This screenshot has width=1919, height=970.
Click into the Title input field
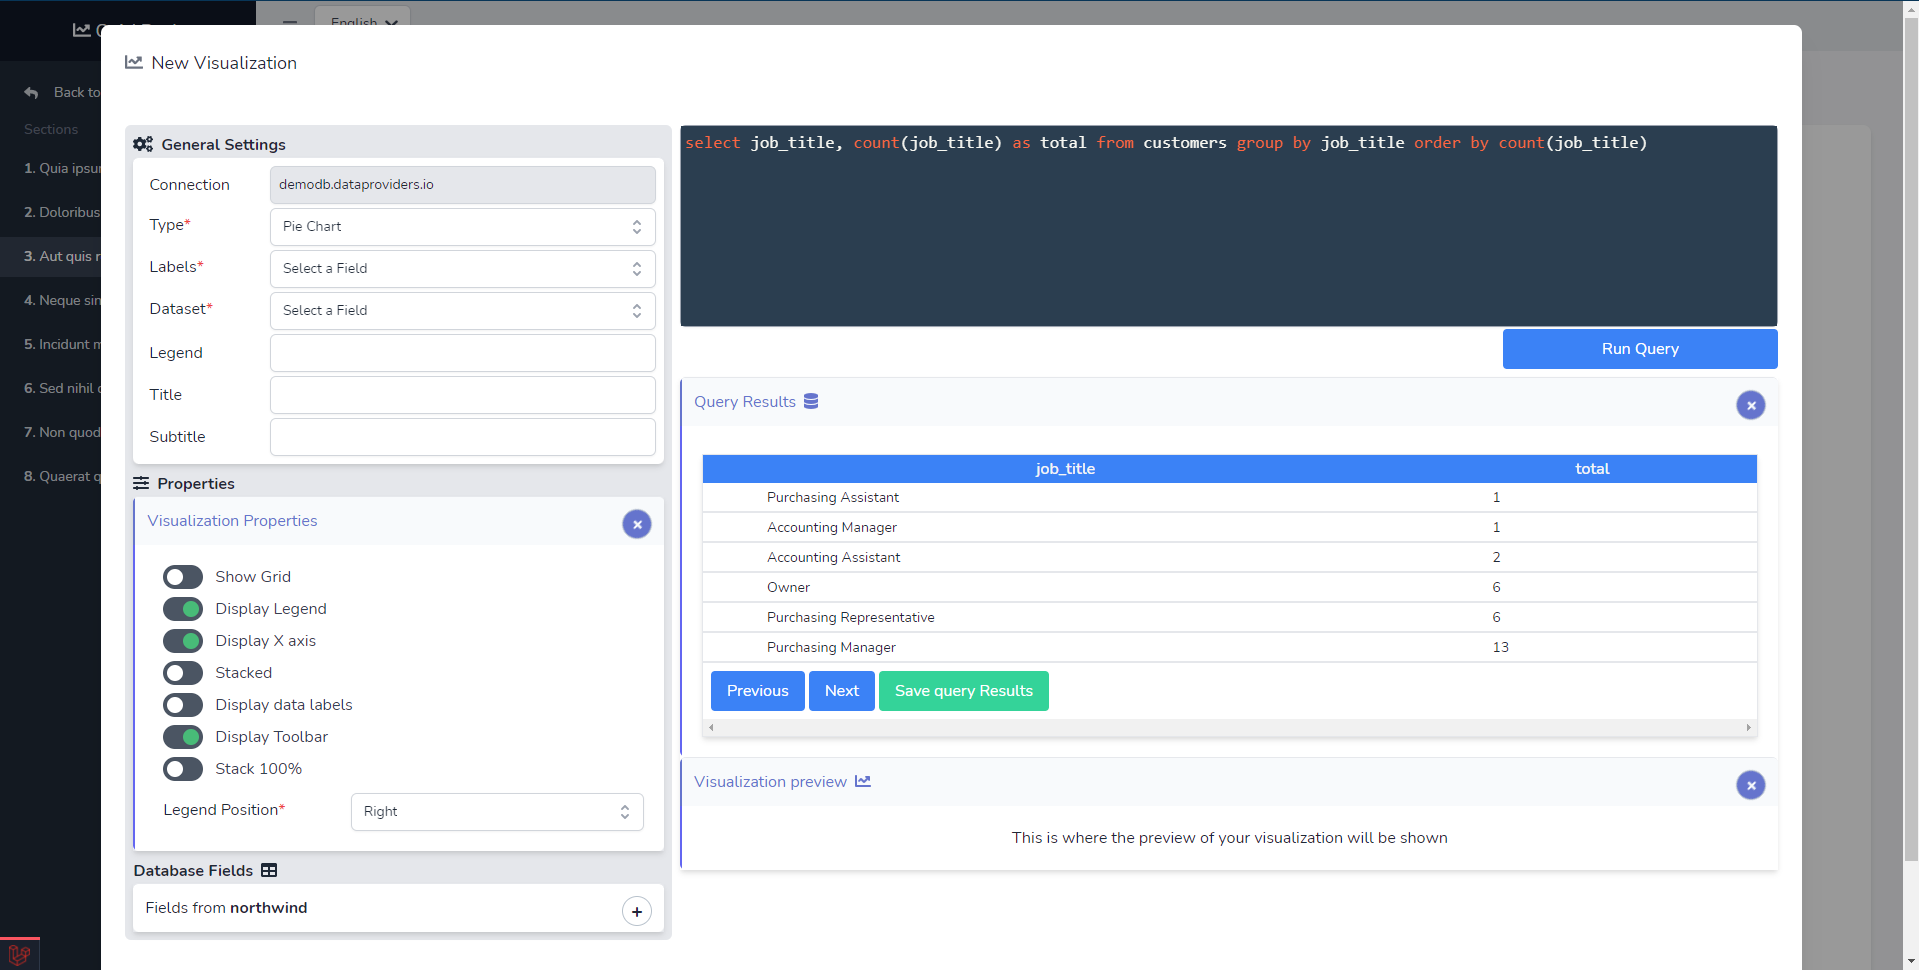click(x=462, y=395)
